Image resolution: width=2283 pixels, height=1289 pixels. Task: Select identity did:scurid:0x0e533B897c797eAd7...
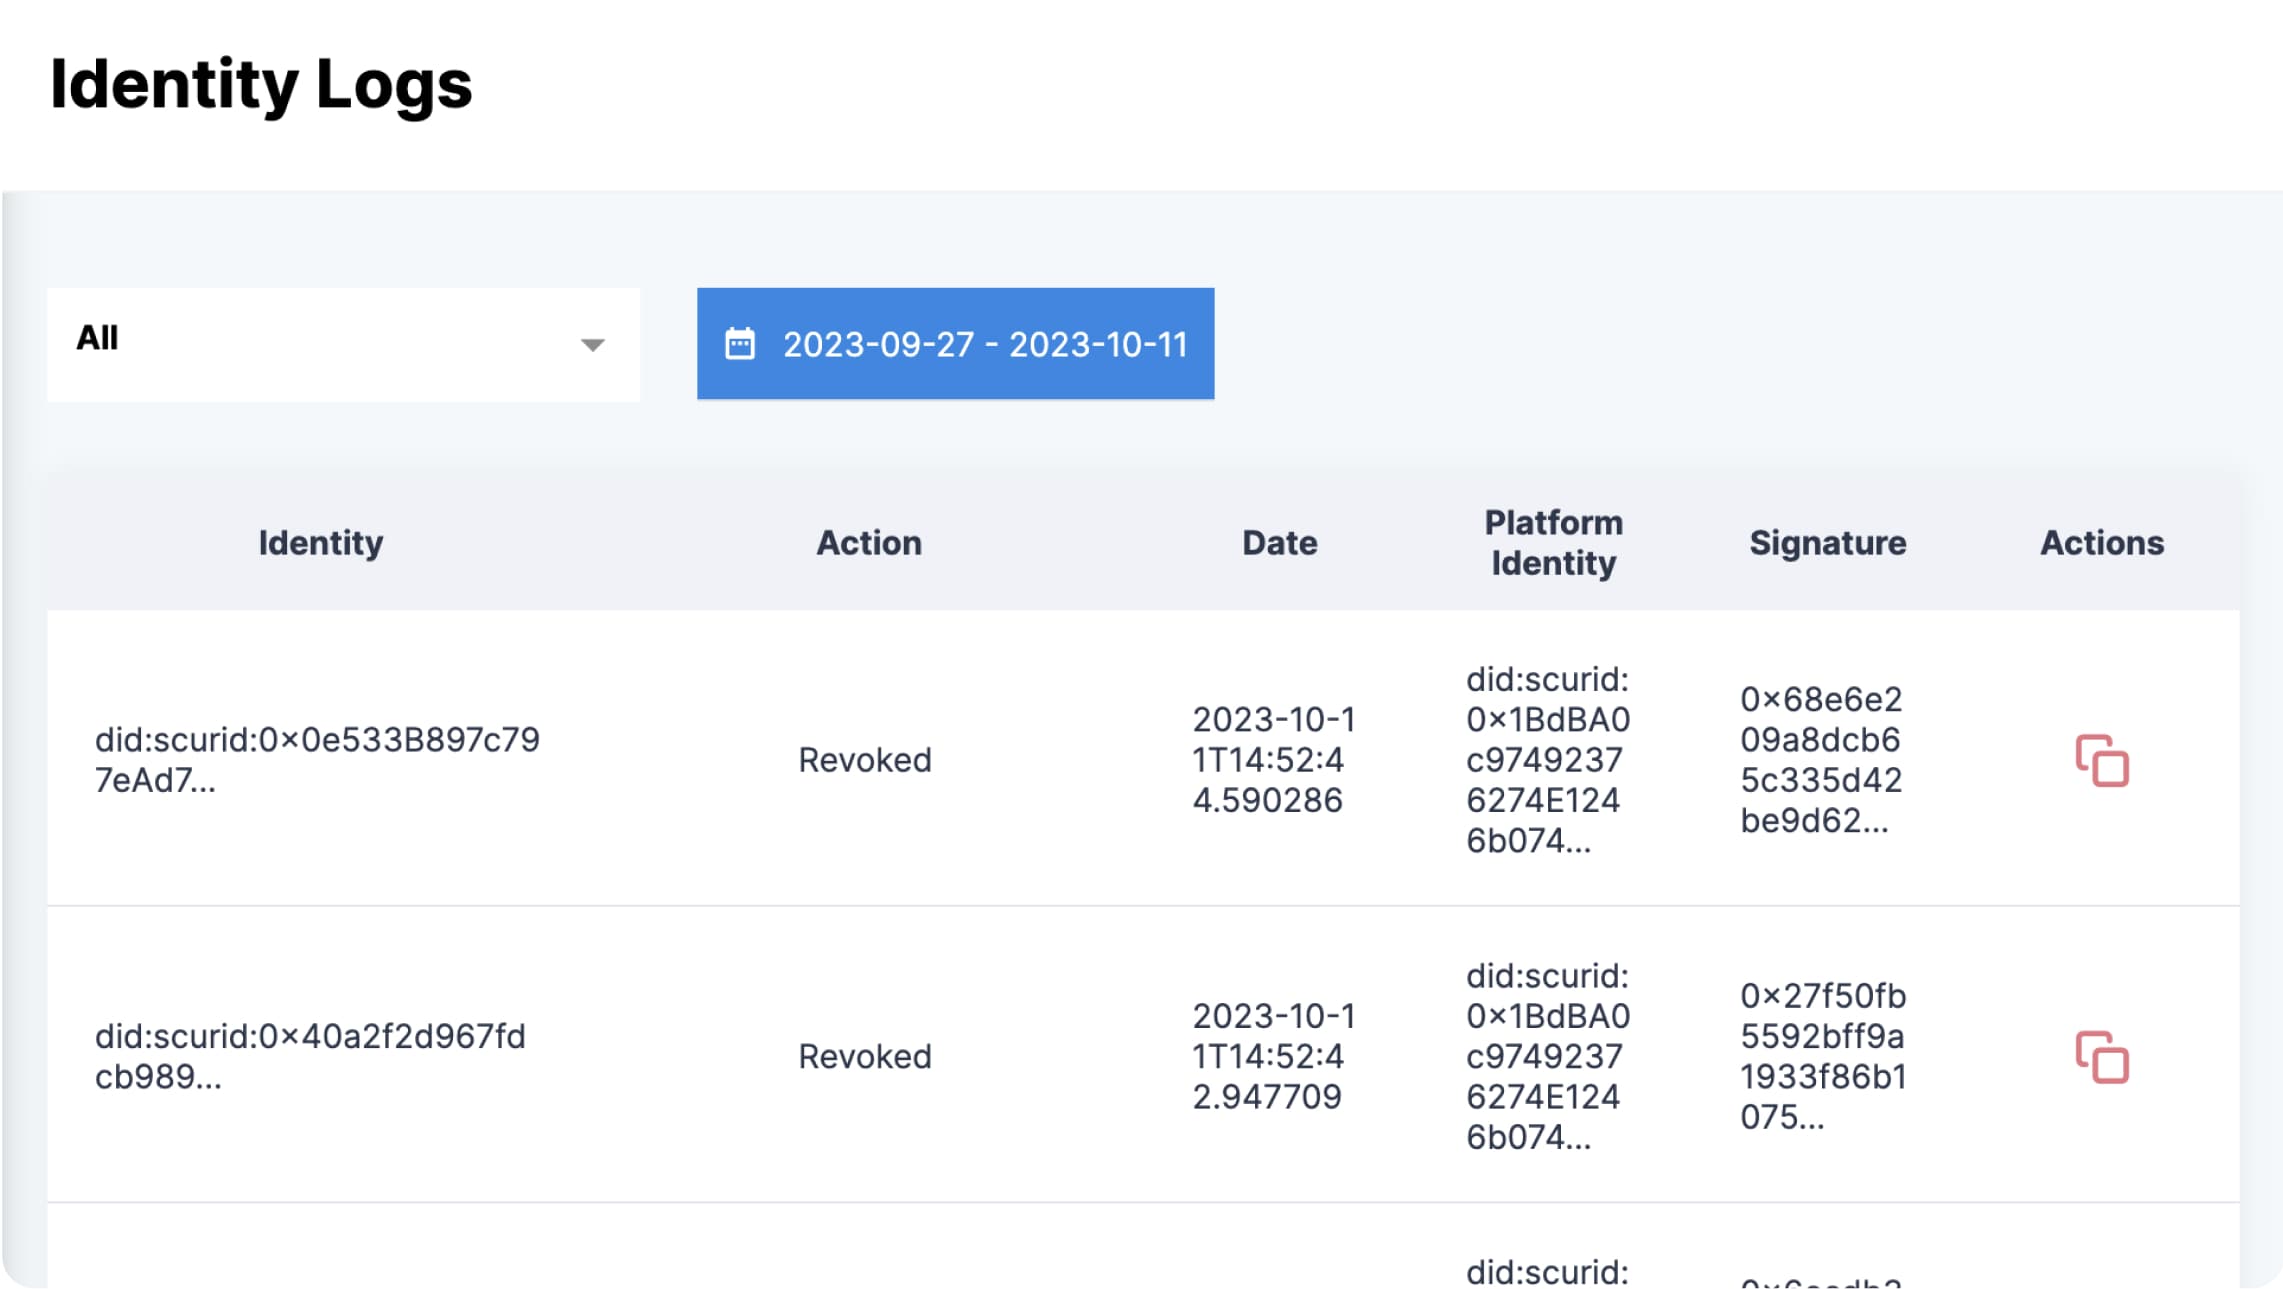(317, 760)
